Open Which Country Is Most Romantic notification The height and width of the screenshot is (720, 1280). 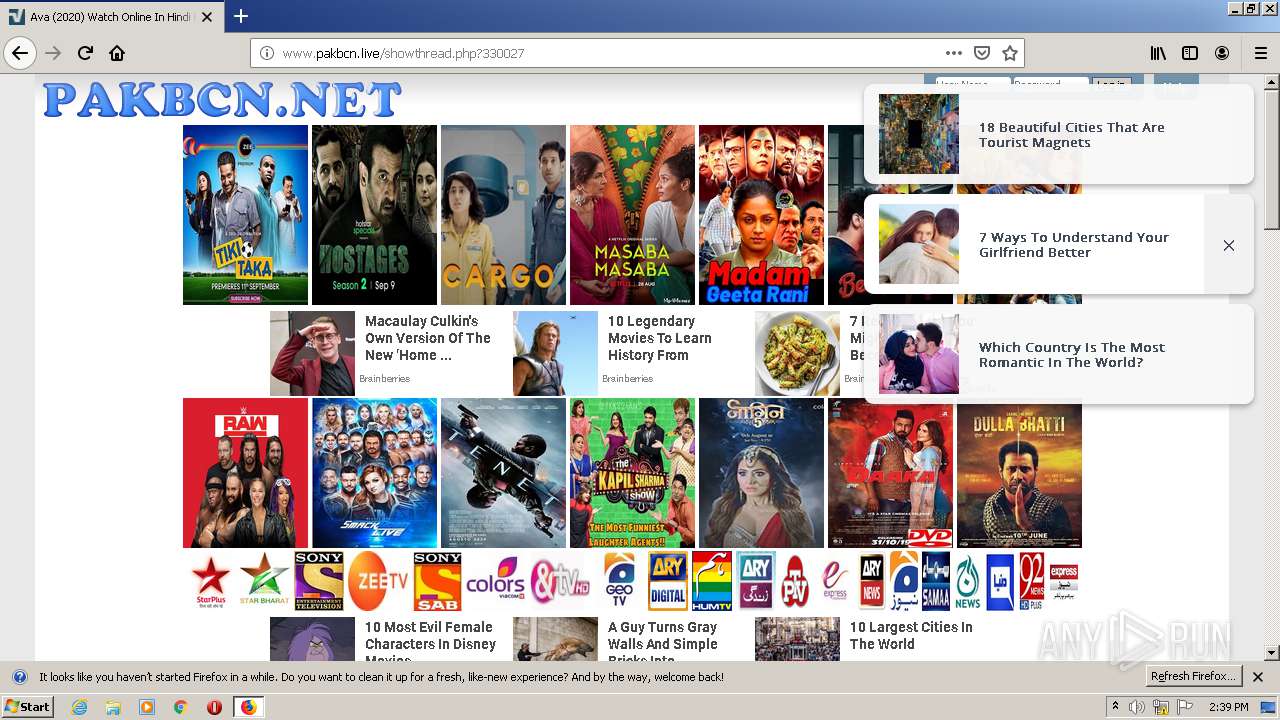[1058, 354]
